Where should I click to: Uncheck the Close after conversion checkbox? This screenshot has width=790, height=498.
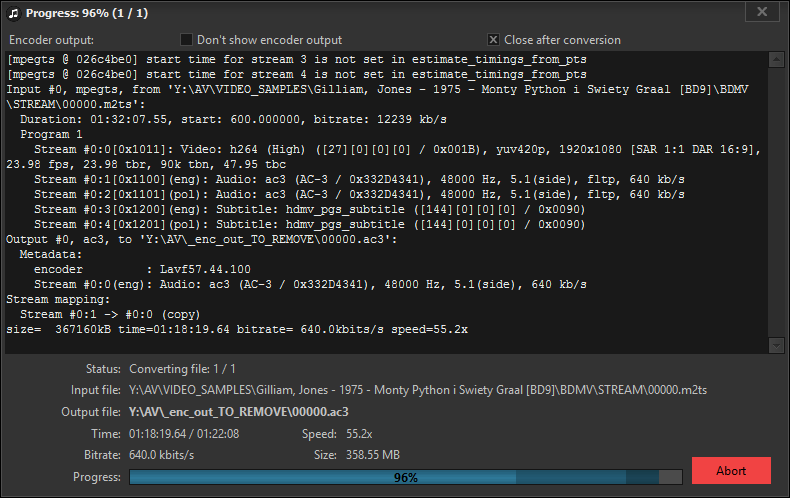(493, 39)
